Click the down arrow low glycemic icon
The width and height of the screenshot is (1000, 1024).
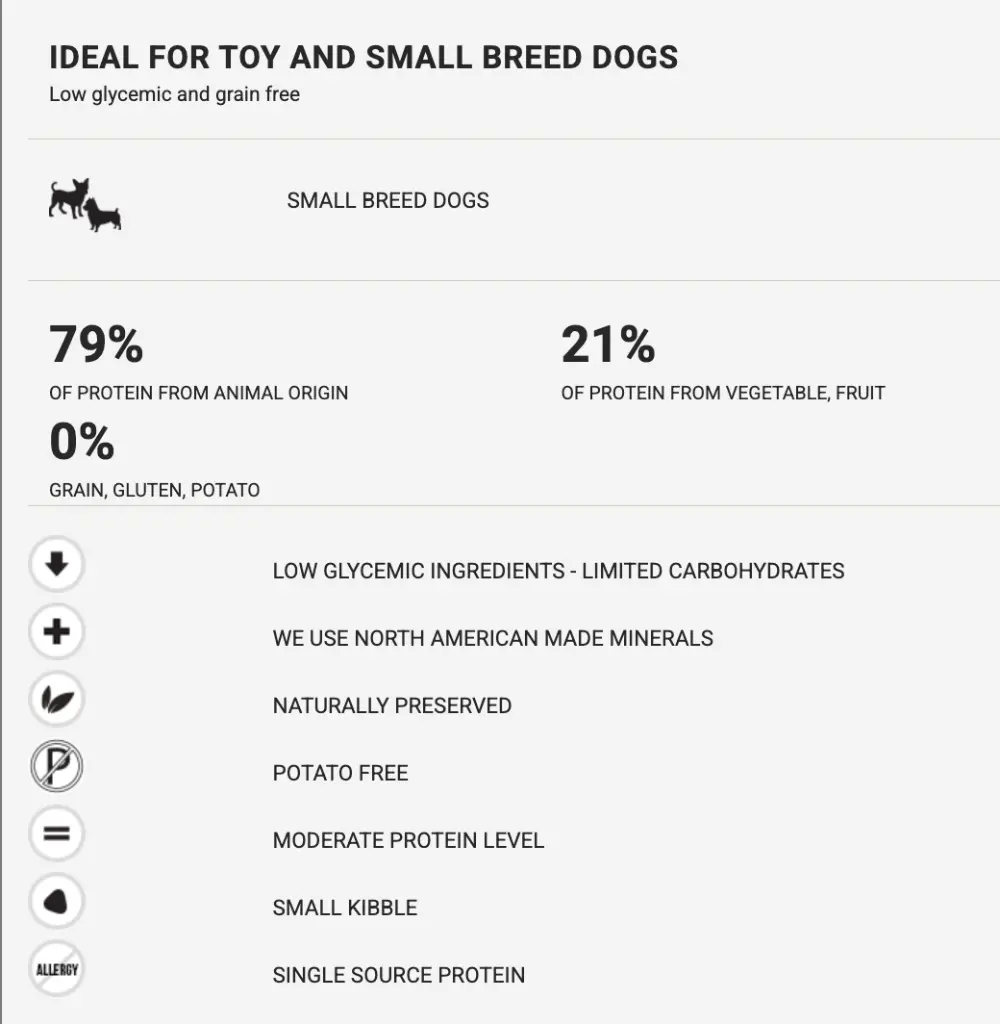[x=57, y=564]
